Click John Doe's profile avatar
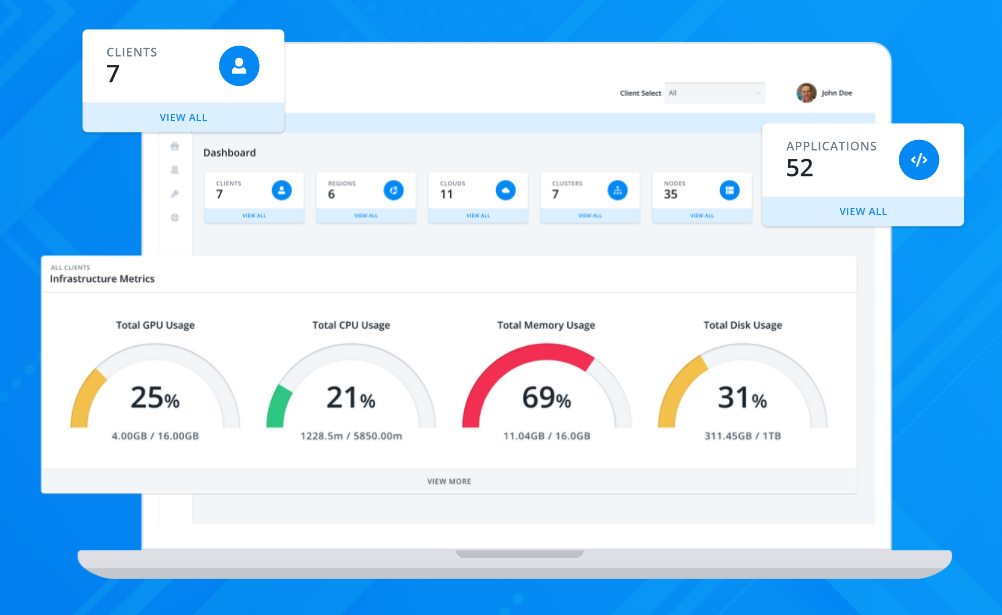This screenshot has width=1002, height=615. click(x=806, y=93)
